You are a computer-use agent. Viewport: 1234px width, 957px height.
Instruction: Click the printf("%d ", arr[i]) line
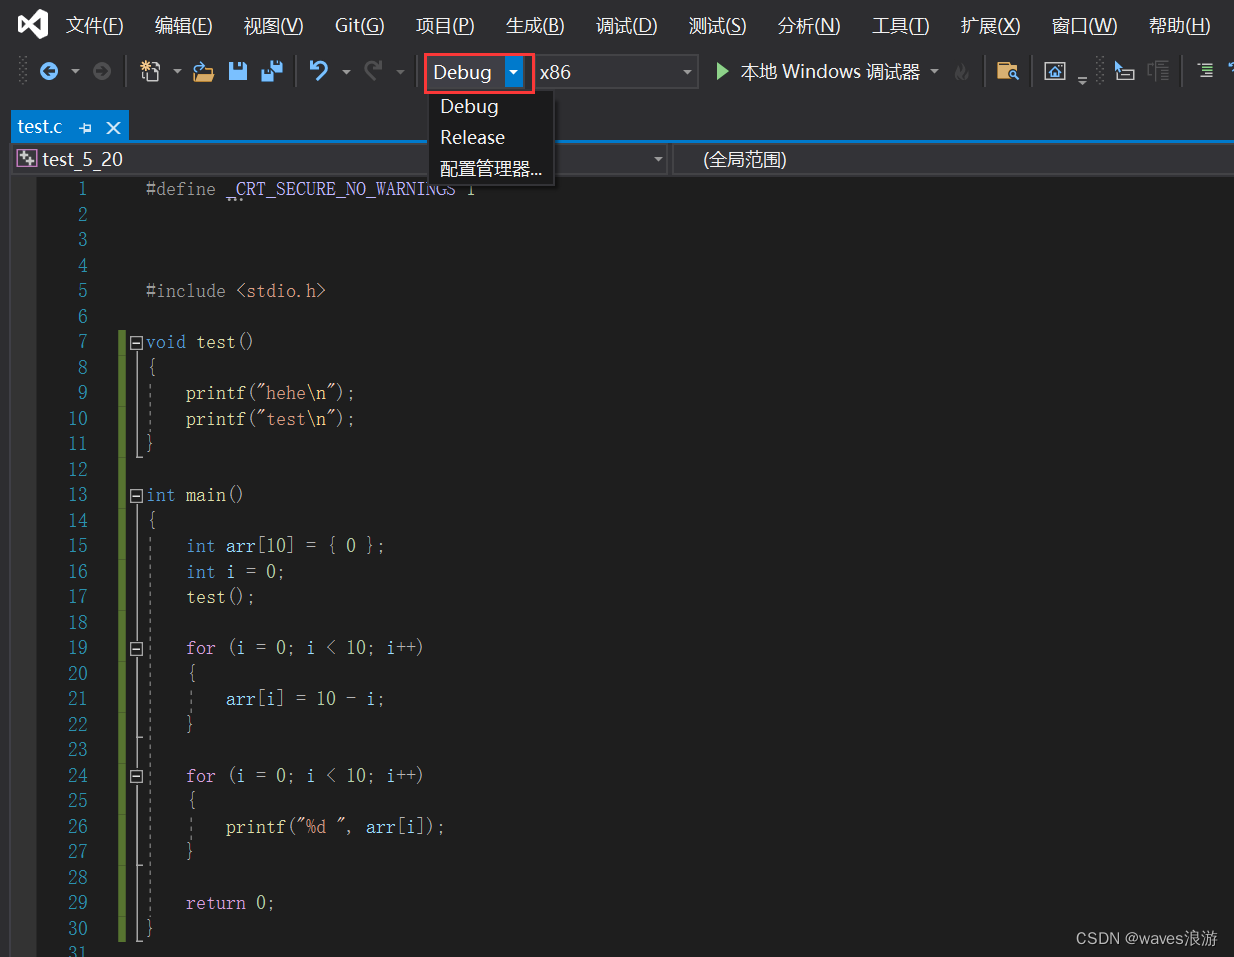[x=335, y=827]
